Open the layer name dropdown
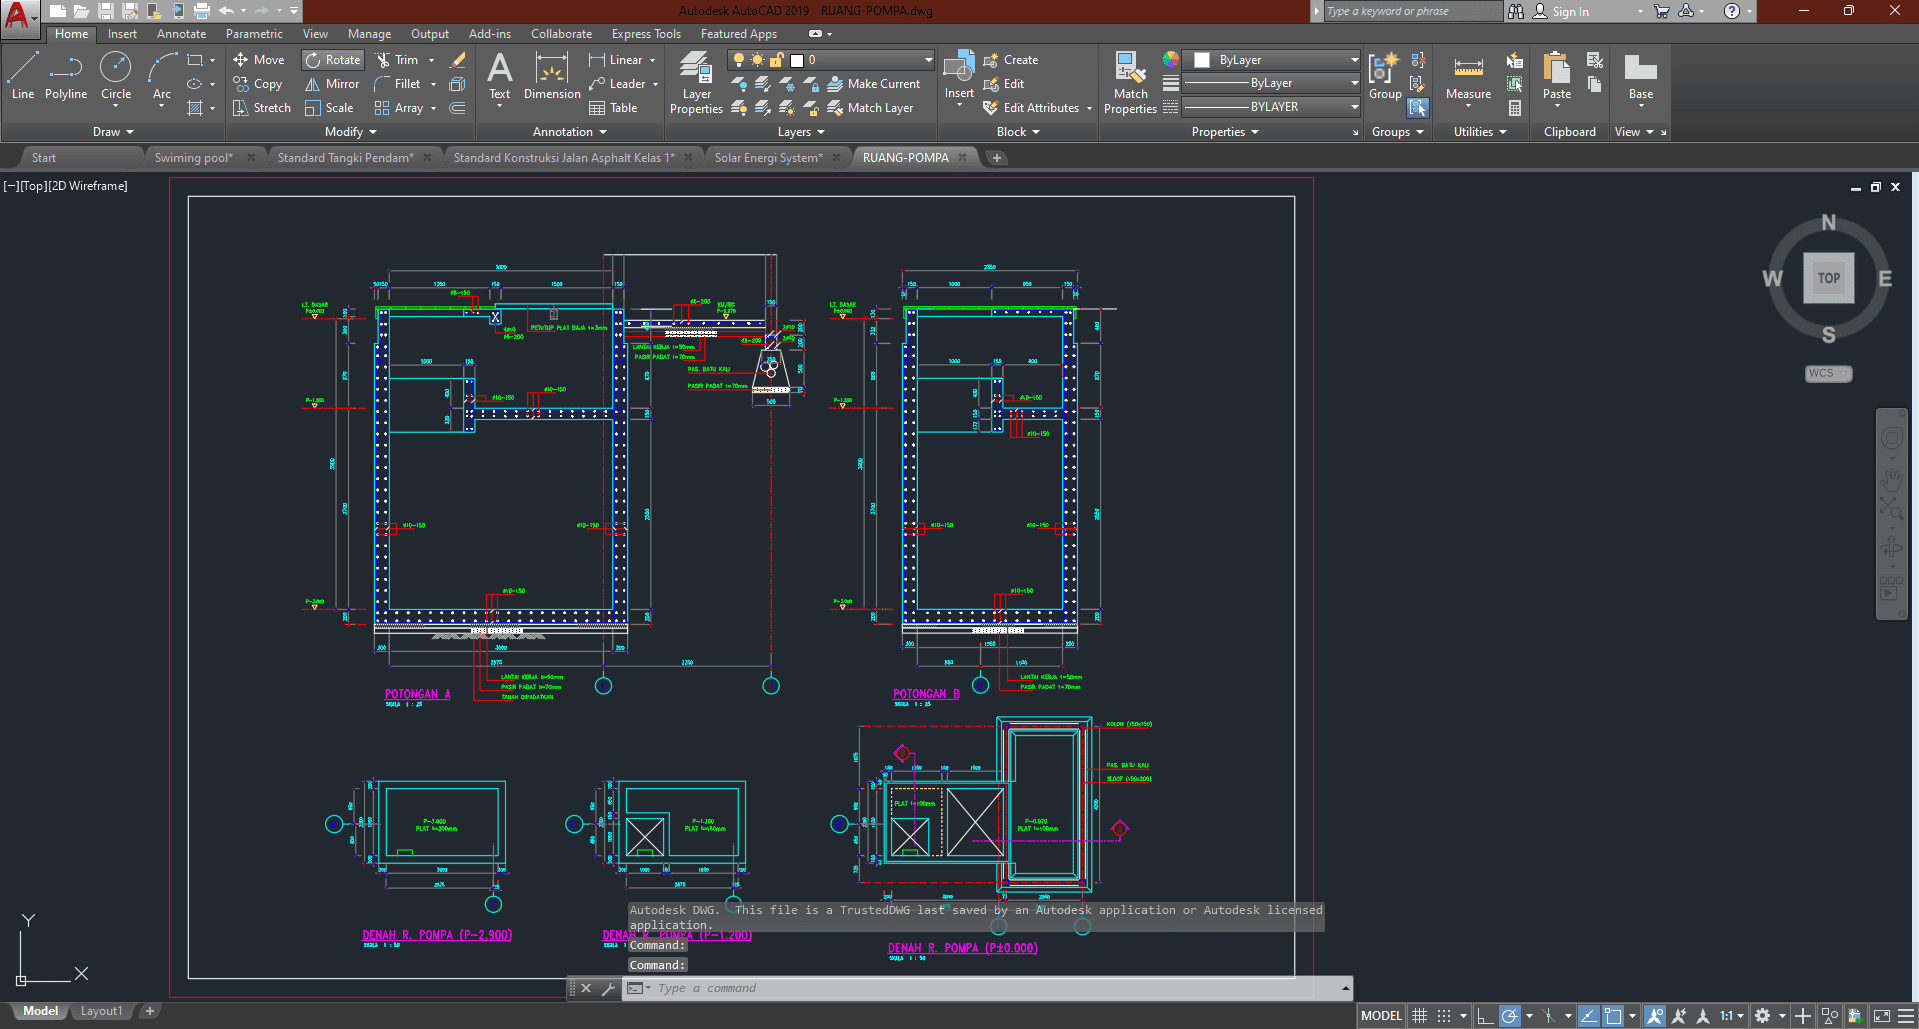Image resolution: width=1919 pixels, height=1029 pixels. 928,60
